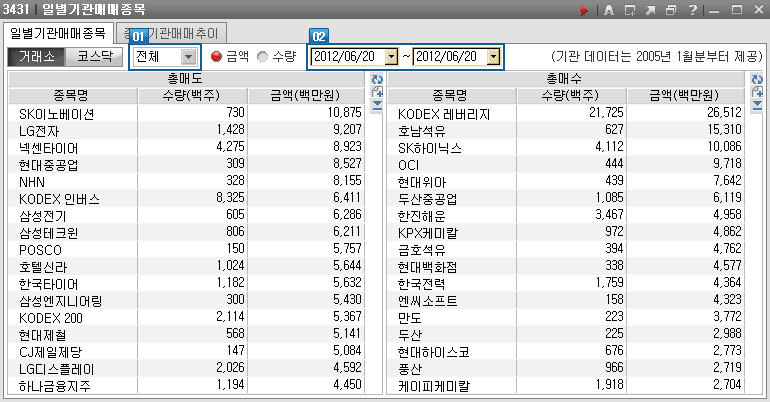Image resolution: width=770 pixels, height=402 pixels.
Task: Select 현대제철 row
Action: (x=187, y=334)
